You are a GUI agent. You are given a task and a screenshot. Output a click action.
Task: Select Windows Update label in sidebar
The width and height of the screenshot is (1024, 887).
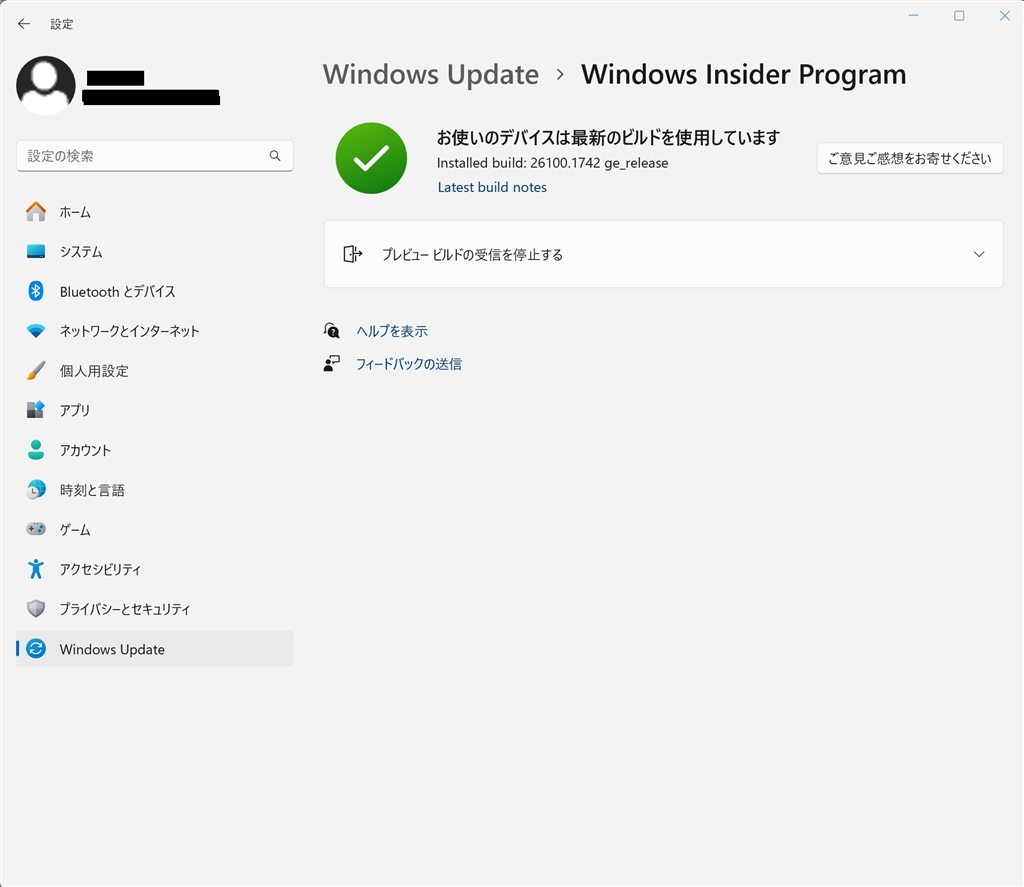[x=112, y=649]
